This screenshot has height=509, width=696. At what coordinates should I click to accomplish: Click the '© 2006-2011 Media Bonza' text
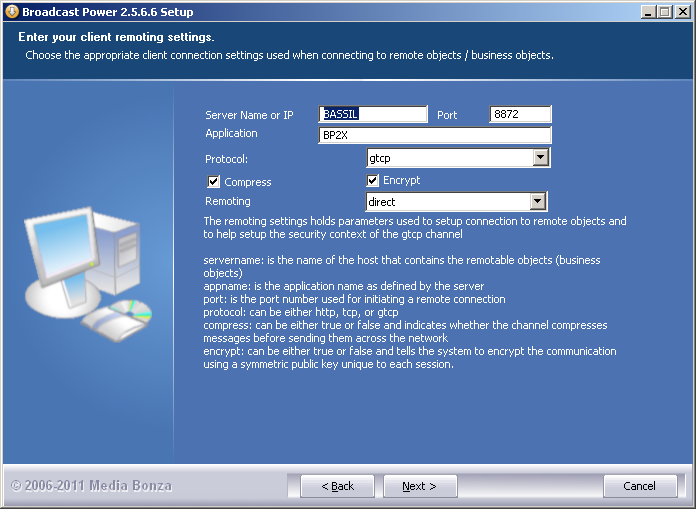coord(91,486)
